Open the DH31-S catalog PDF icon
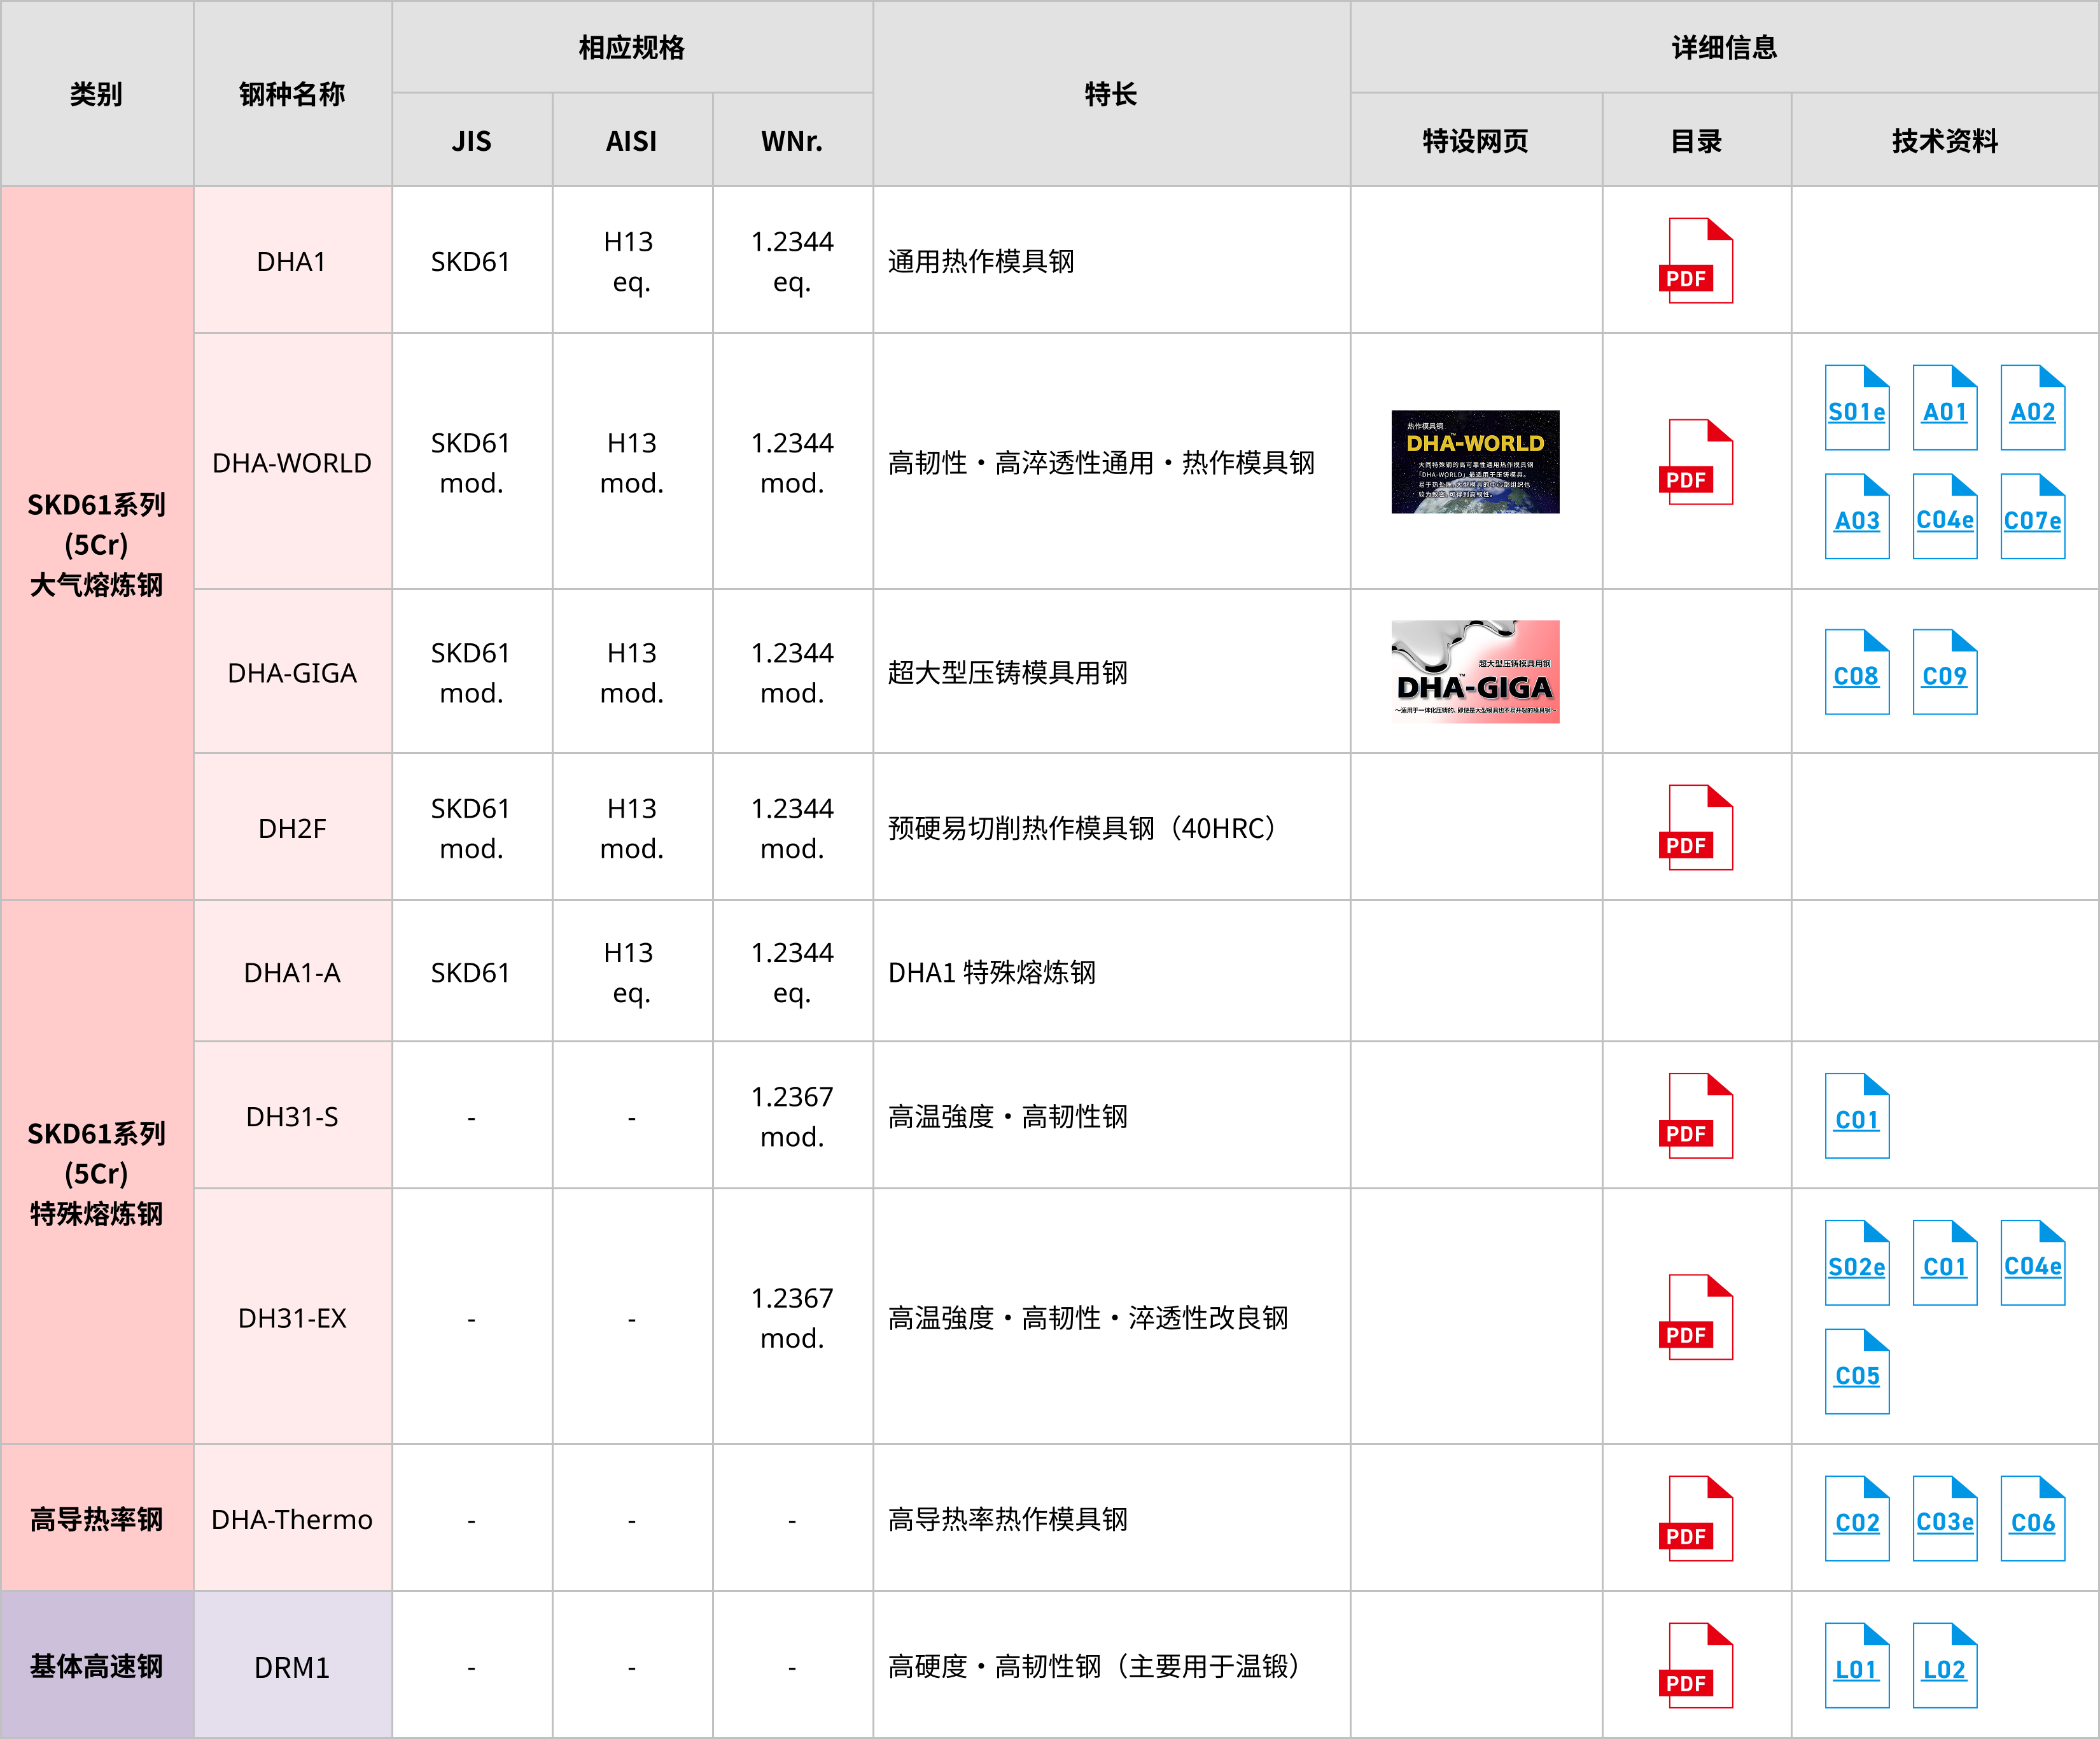 point(1696,1116)
